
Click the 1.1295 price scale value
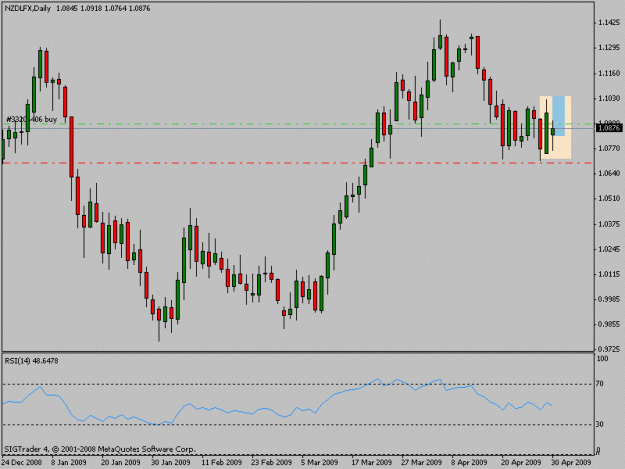(609, 48)
